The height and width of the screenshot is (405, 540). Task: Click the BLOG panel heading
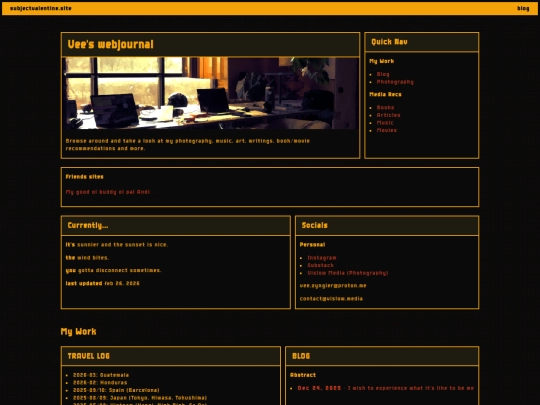coord(301,356)
